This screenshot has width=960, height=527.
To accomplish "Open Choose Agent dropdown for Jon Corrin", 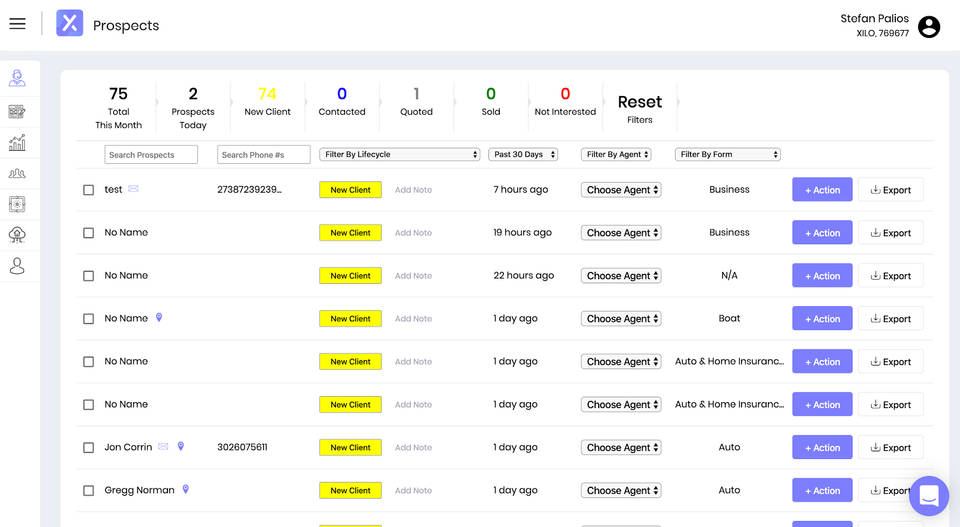I will pos(621,447).
